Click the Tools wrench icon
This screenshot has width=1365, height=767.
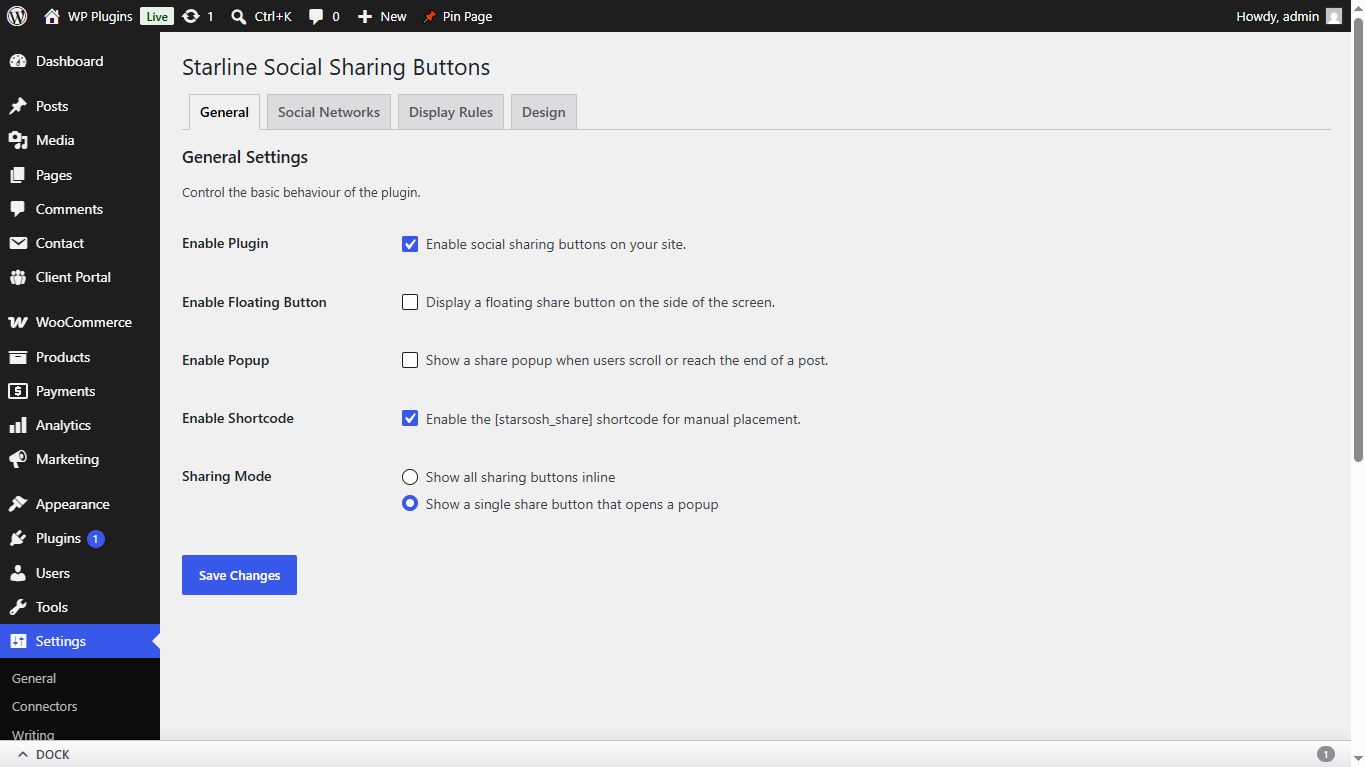[18, 607]
